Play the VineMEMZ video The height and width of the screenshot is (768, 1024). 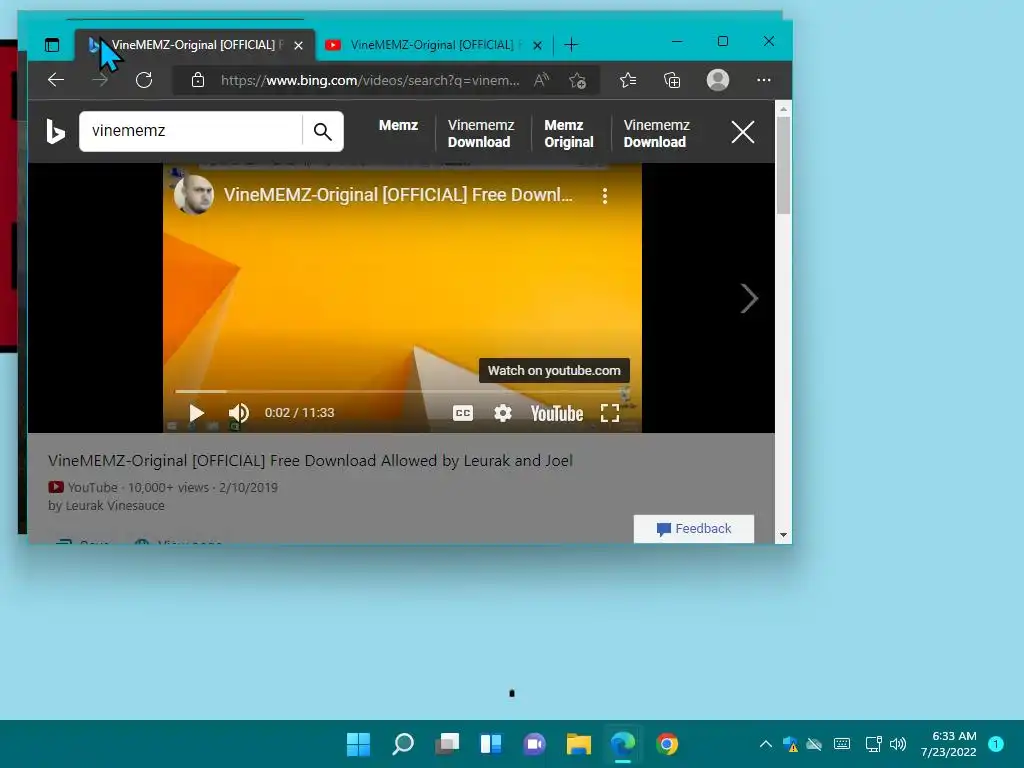pyautogui.click(x=196, y=413)
